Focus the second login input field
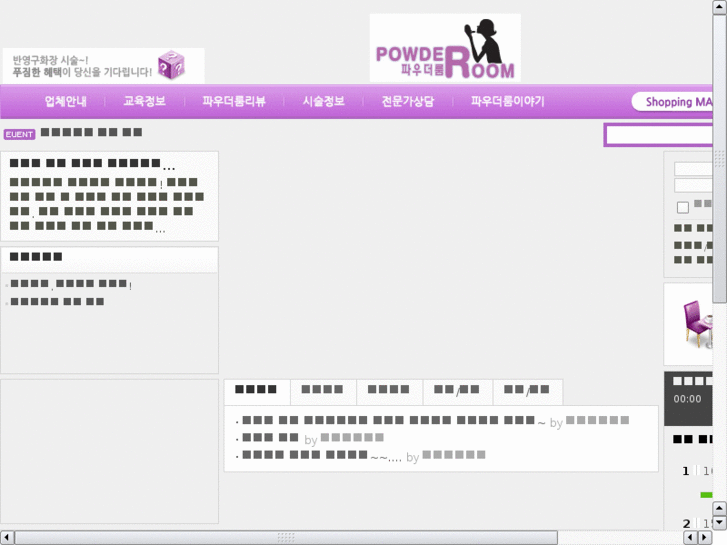 (693, 185)
